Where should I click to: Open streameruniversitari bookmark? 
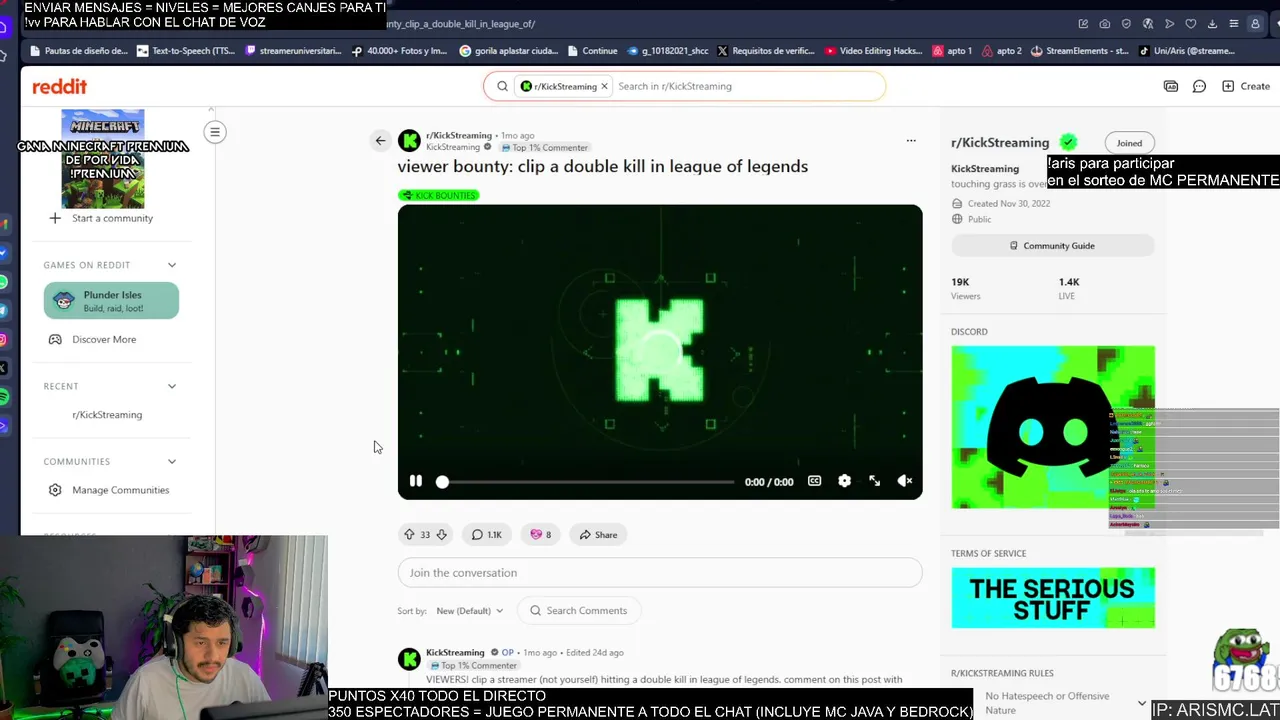click(x=293, y=51)
